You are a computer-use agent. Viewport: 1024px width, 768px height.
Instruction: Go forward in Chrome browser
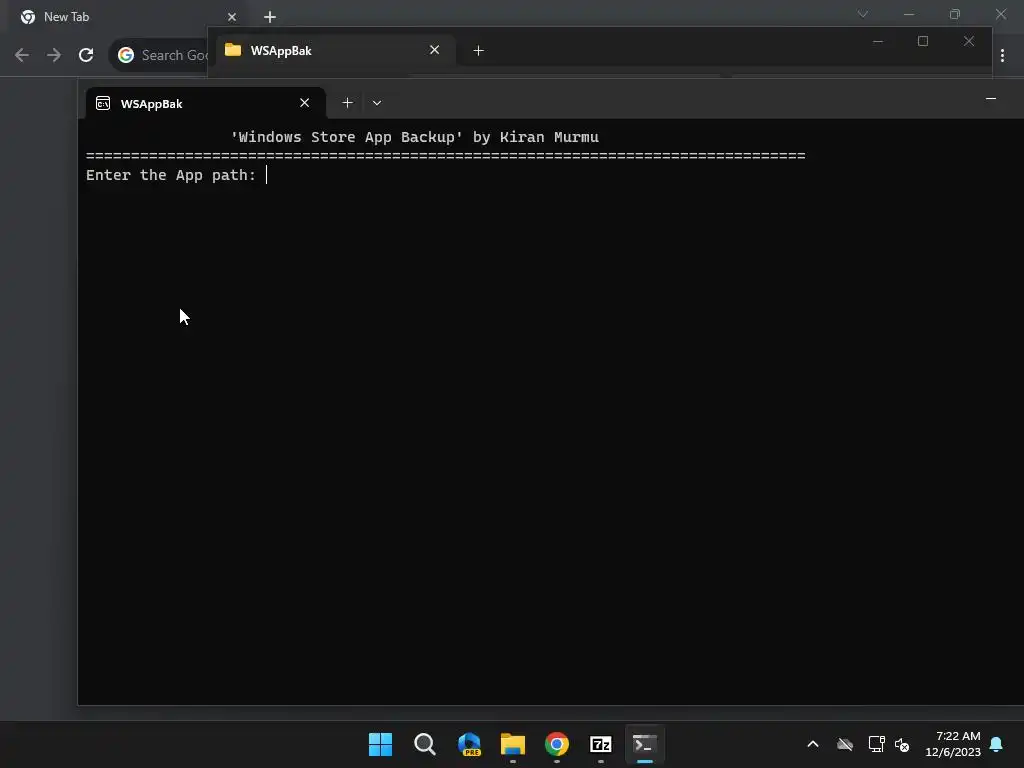(54, 55)
